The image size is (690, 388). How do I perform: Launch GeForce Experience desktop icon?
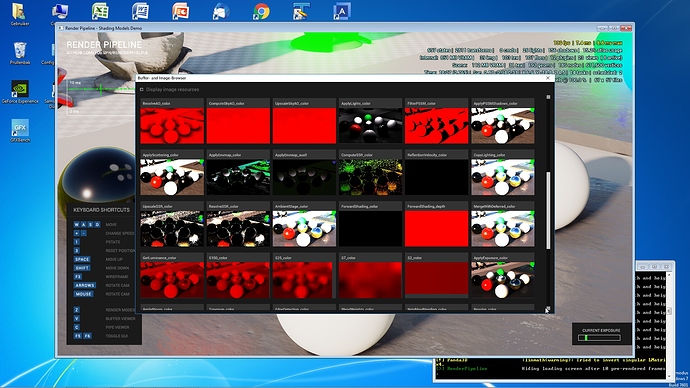(20, 91)
